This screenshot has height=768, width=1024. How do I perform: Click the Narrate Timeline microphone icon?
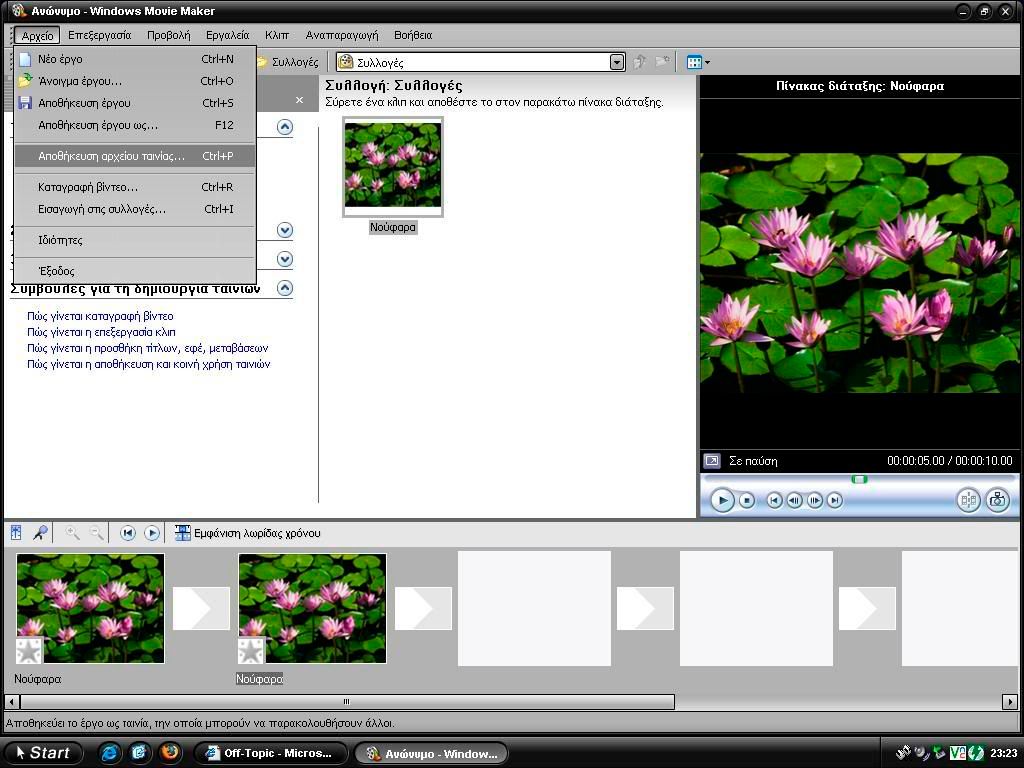point(40,533)
